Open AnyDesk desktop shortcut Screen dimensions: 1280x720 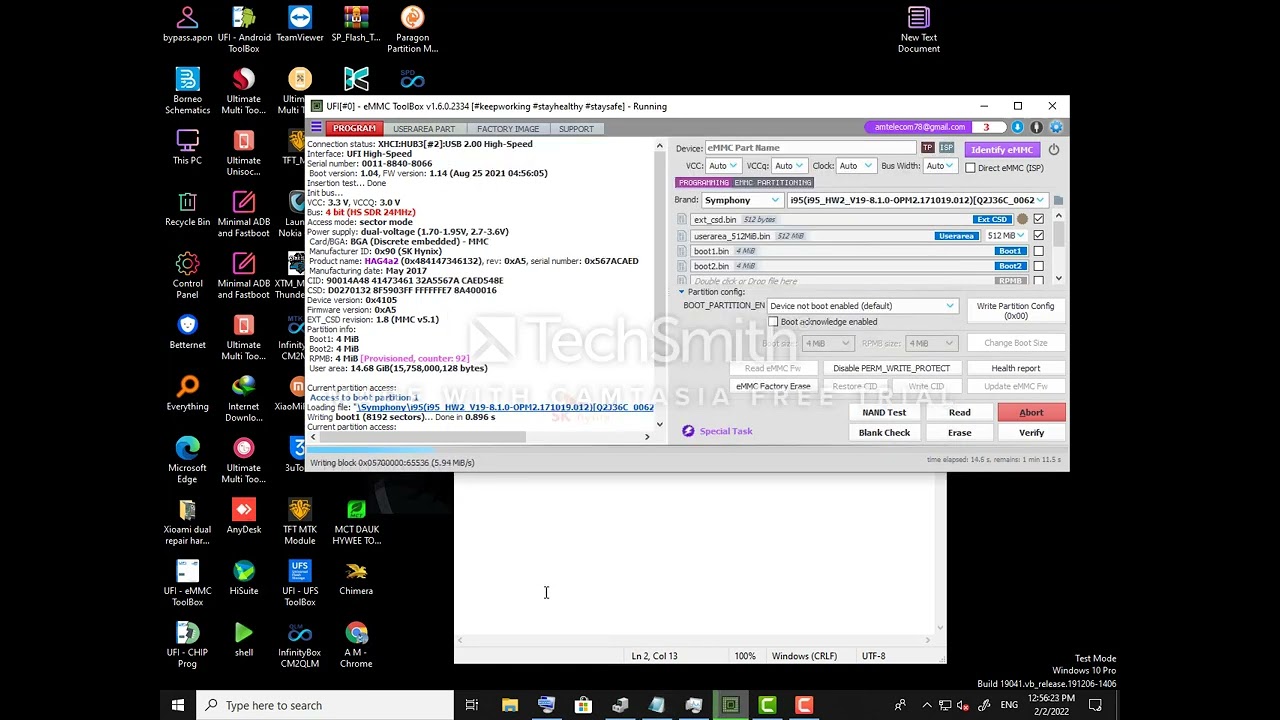click(x=244, y=517)
